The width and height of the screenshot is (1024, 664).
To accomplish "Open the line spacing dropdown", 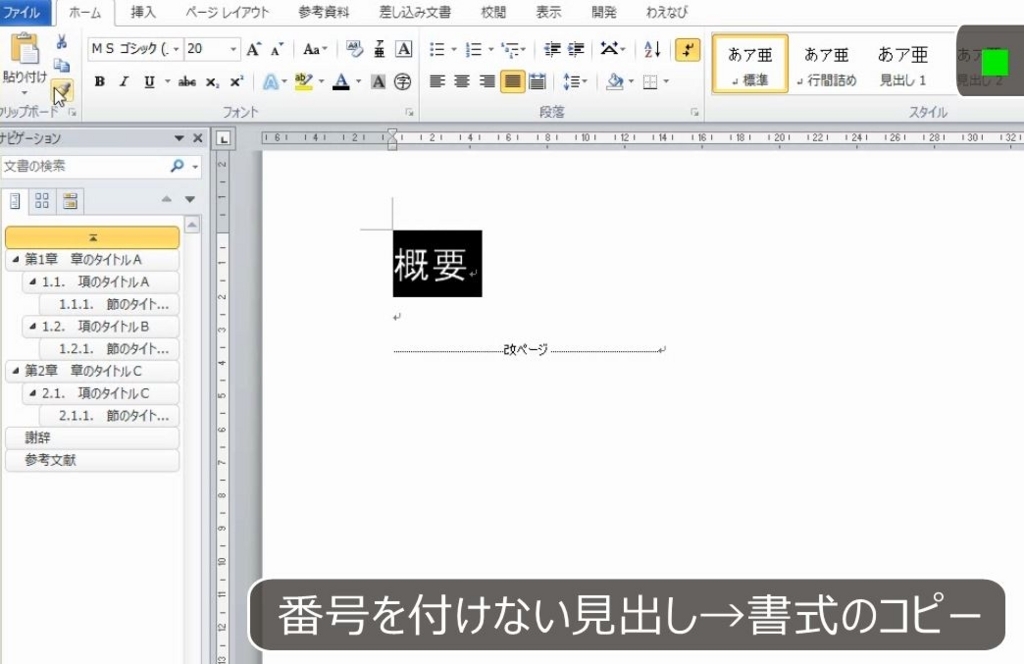I will 575,82.
